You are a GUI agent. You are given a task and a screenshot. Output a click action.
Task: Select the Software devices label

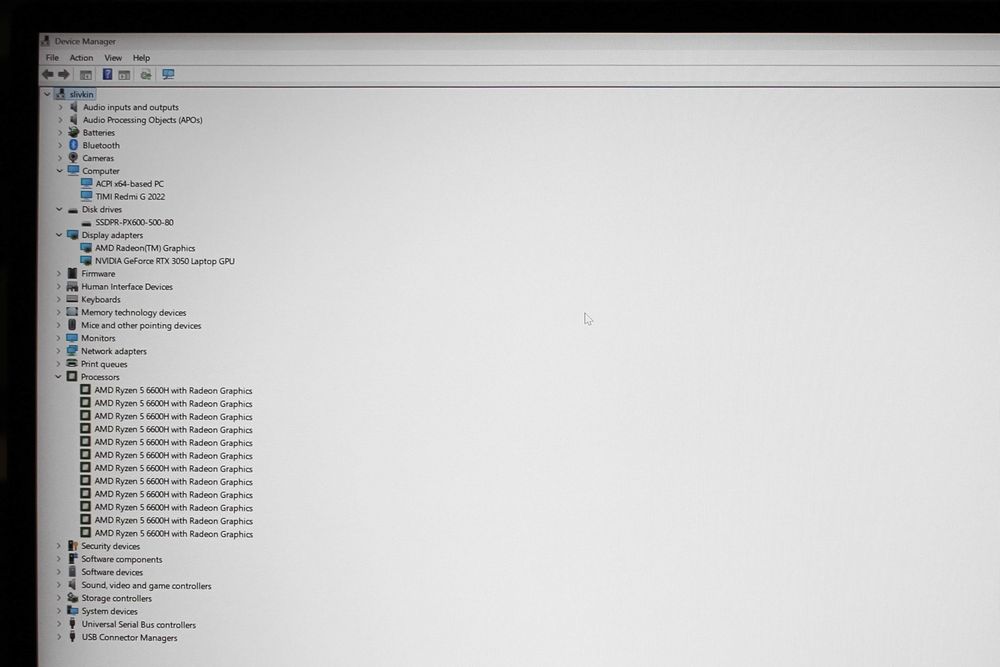[112, 572]
